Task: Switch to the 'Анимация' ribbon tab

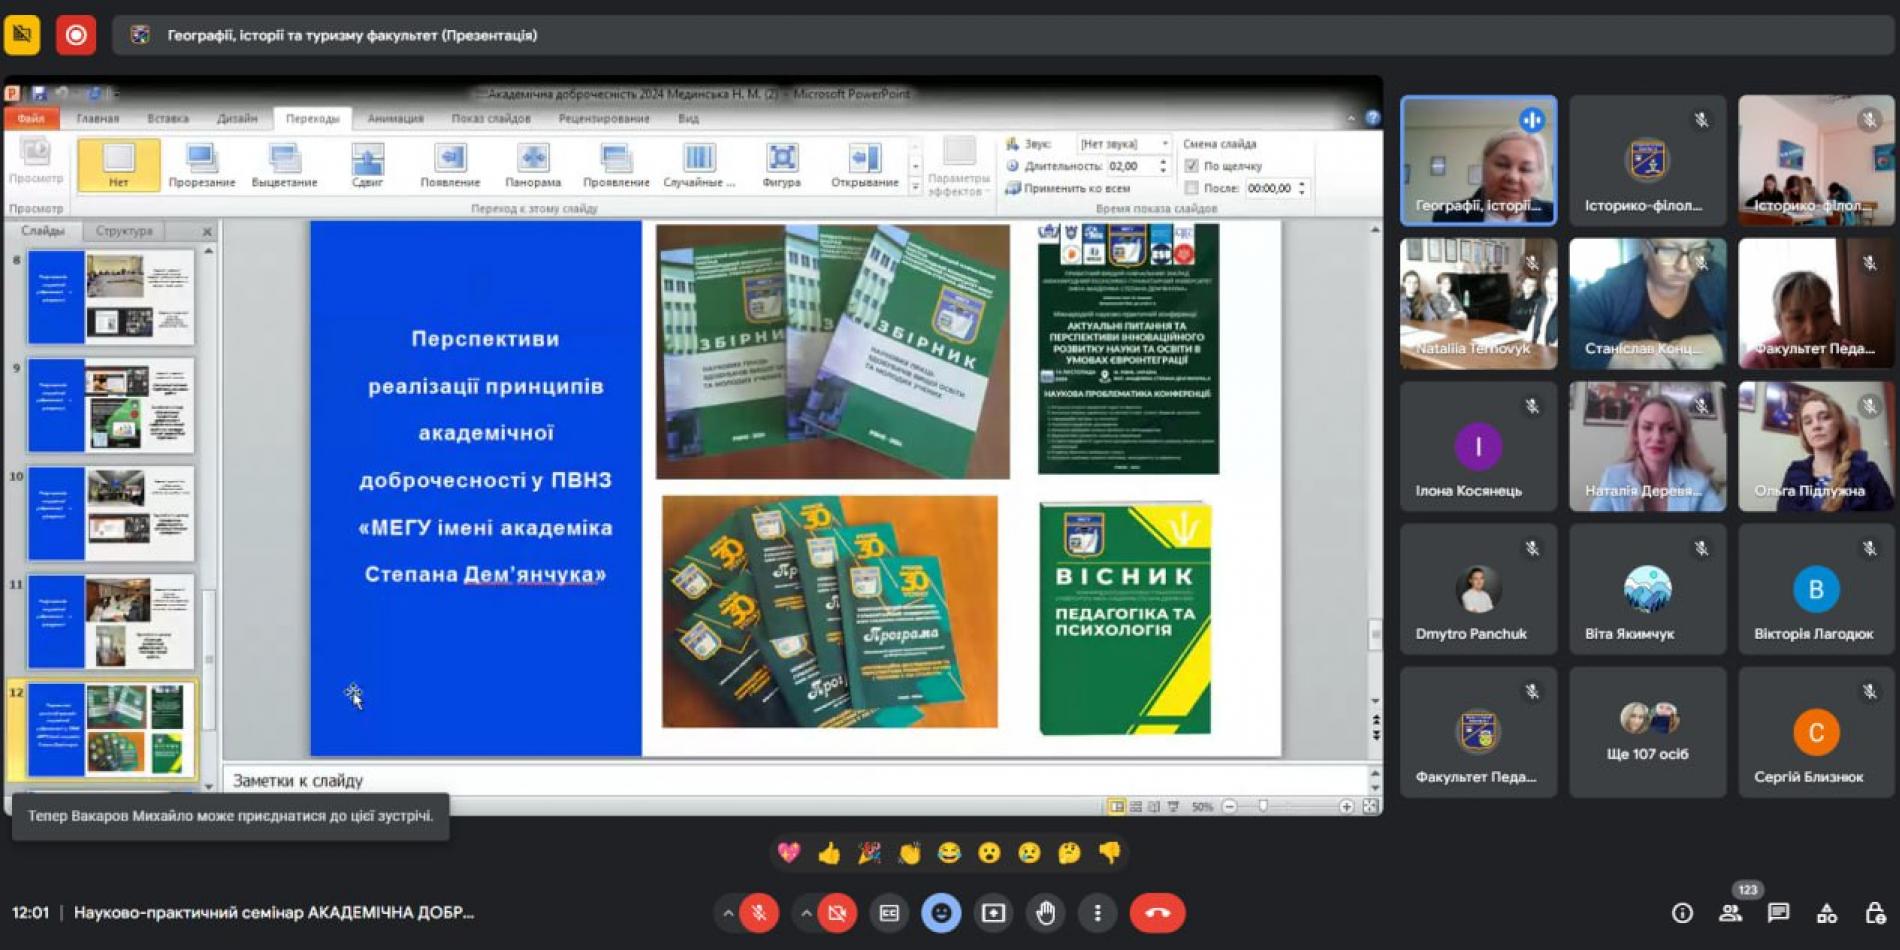Action: coord(395,118)
